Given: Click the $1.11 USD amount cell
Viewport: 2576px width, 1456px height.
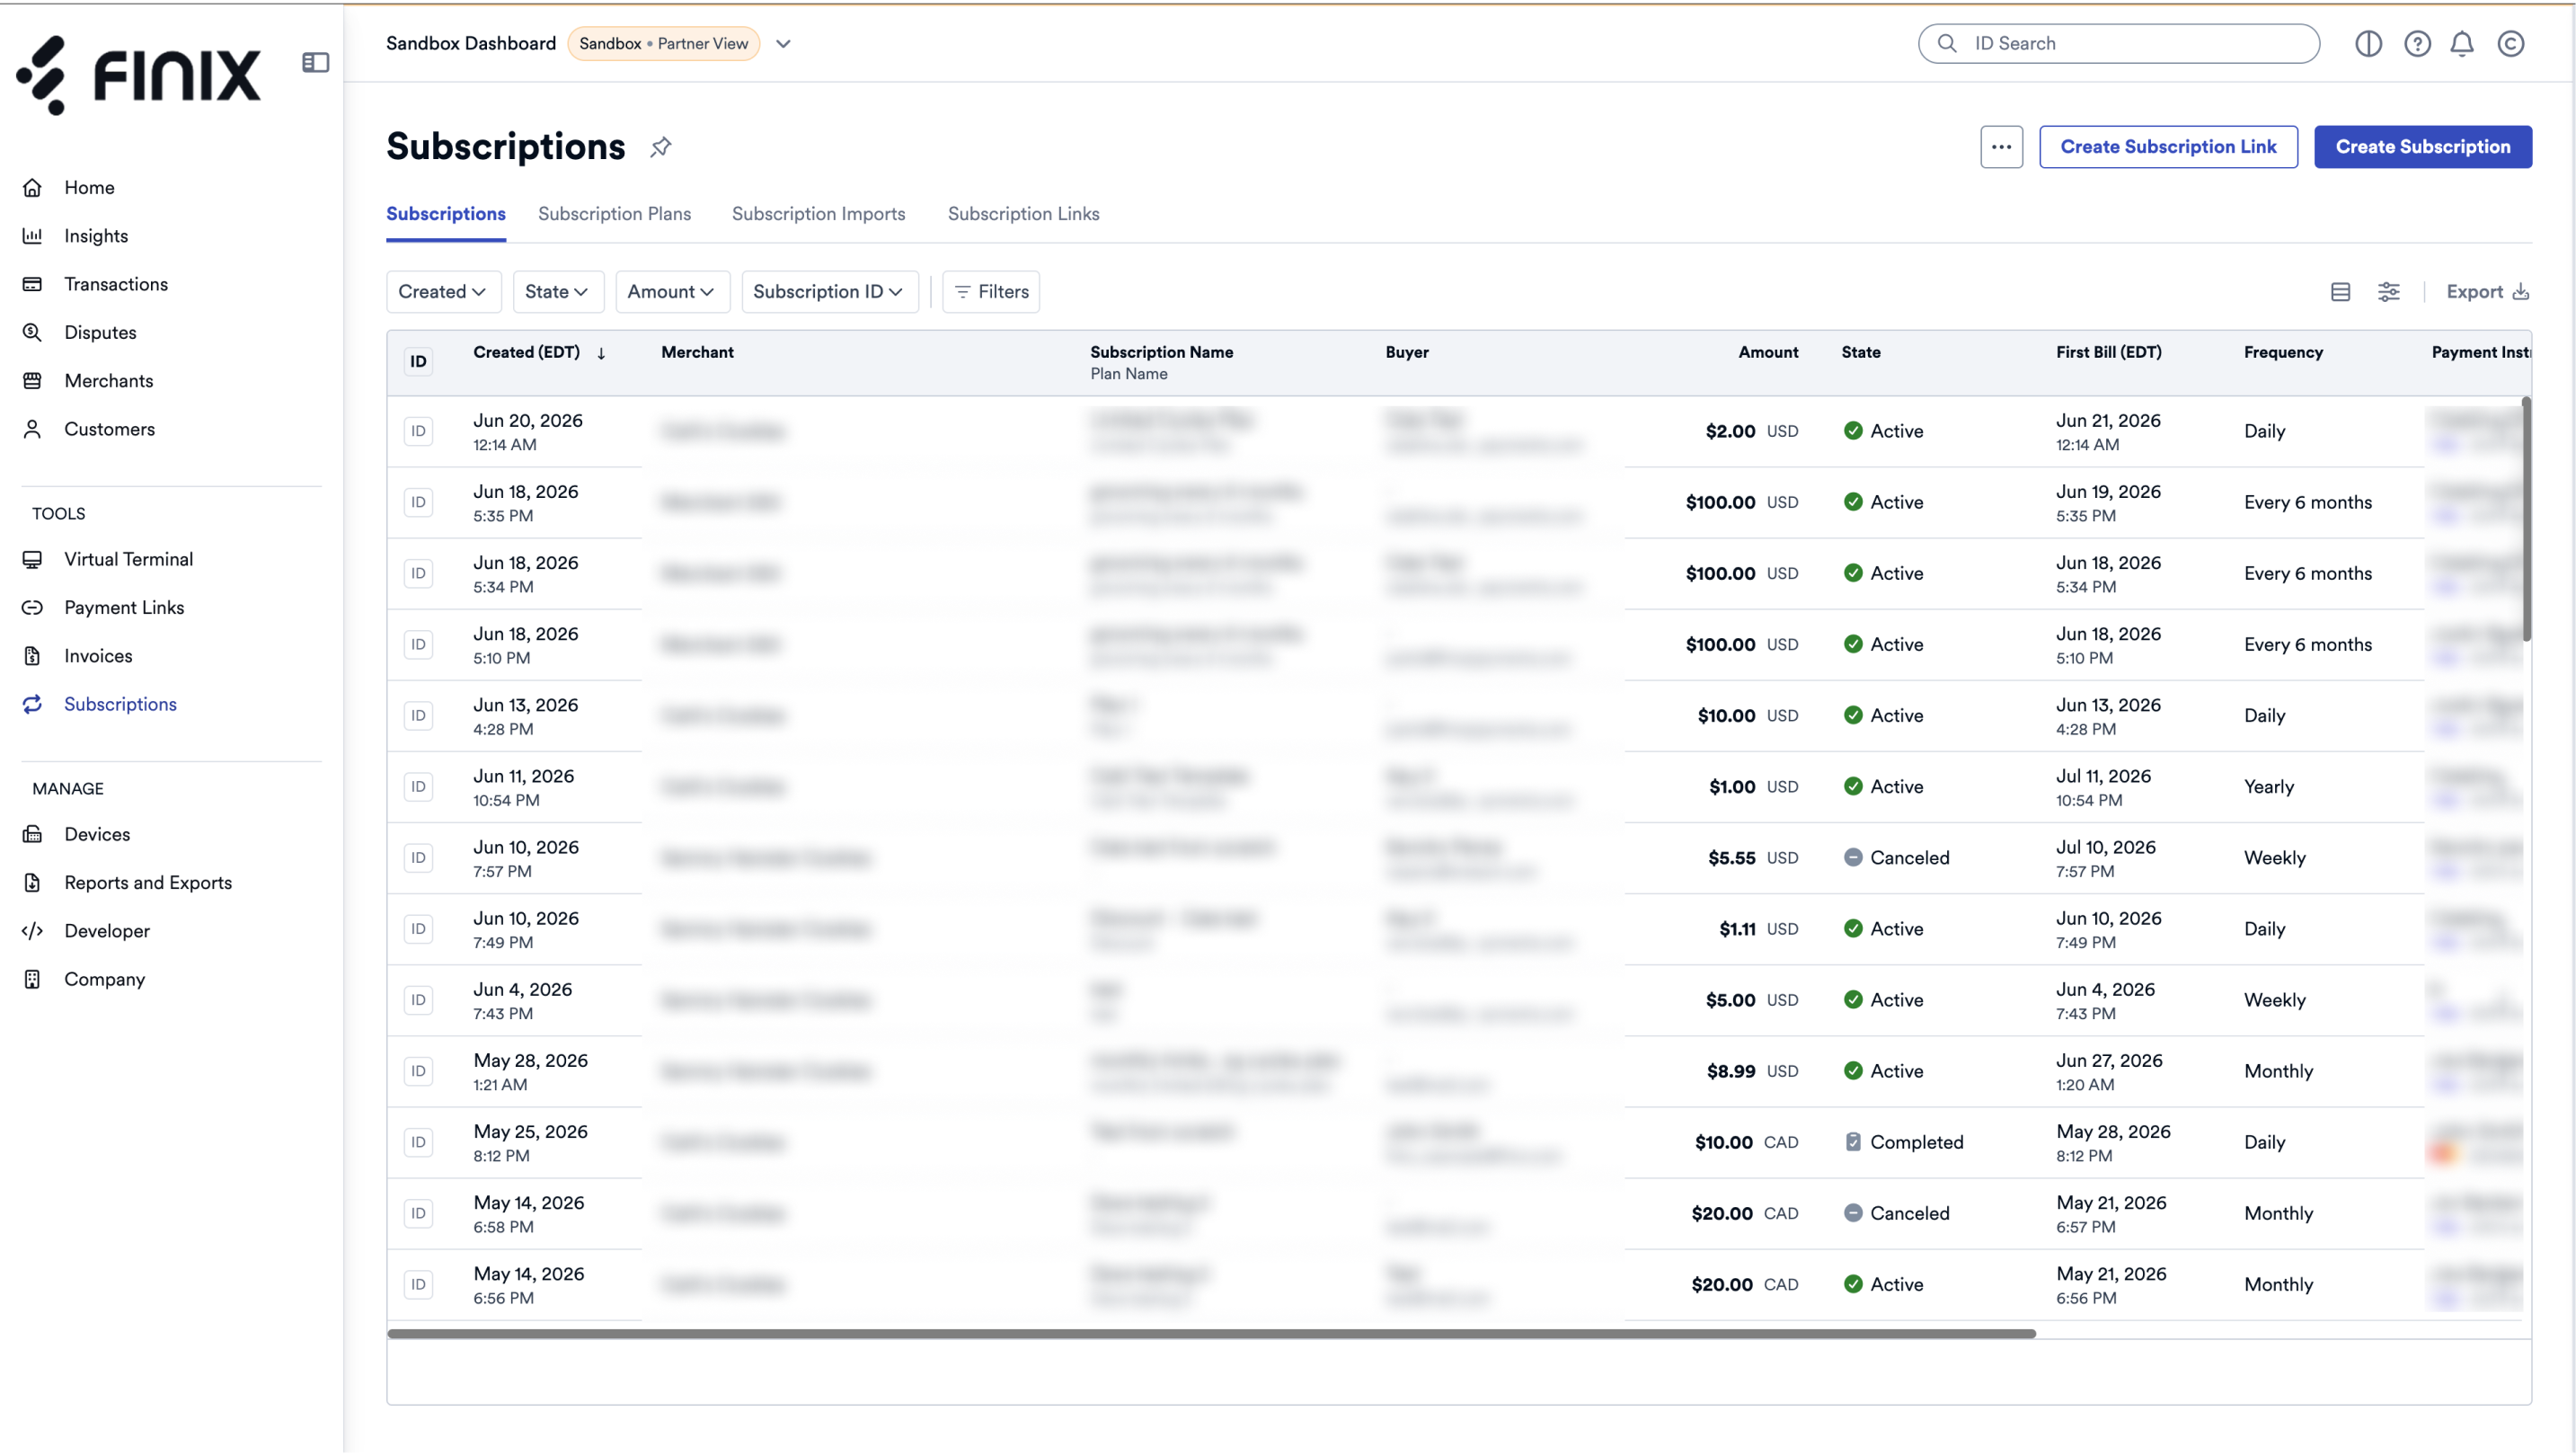Looking at the screenshot, I should coord(1758,929).
